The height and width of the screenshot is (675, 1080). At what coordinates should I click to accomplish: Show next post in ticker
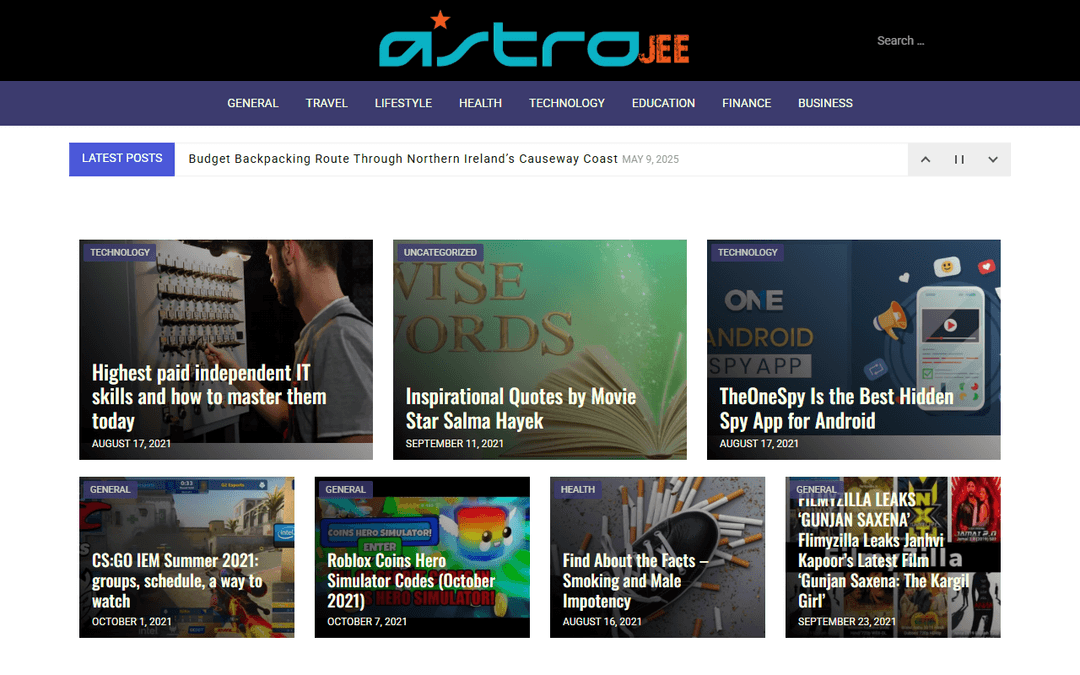click(x=993, y=160)
